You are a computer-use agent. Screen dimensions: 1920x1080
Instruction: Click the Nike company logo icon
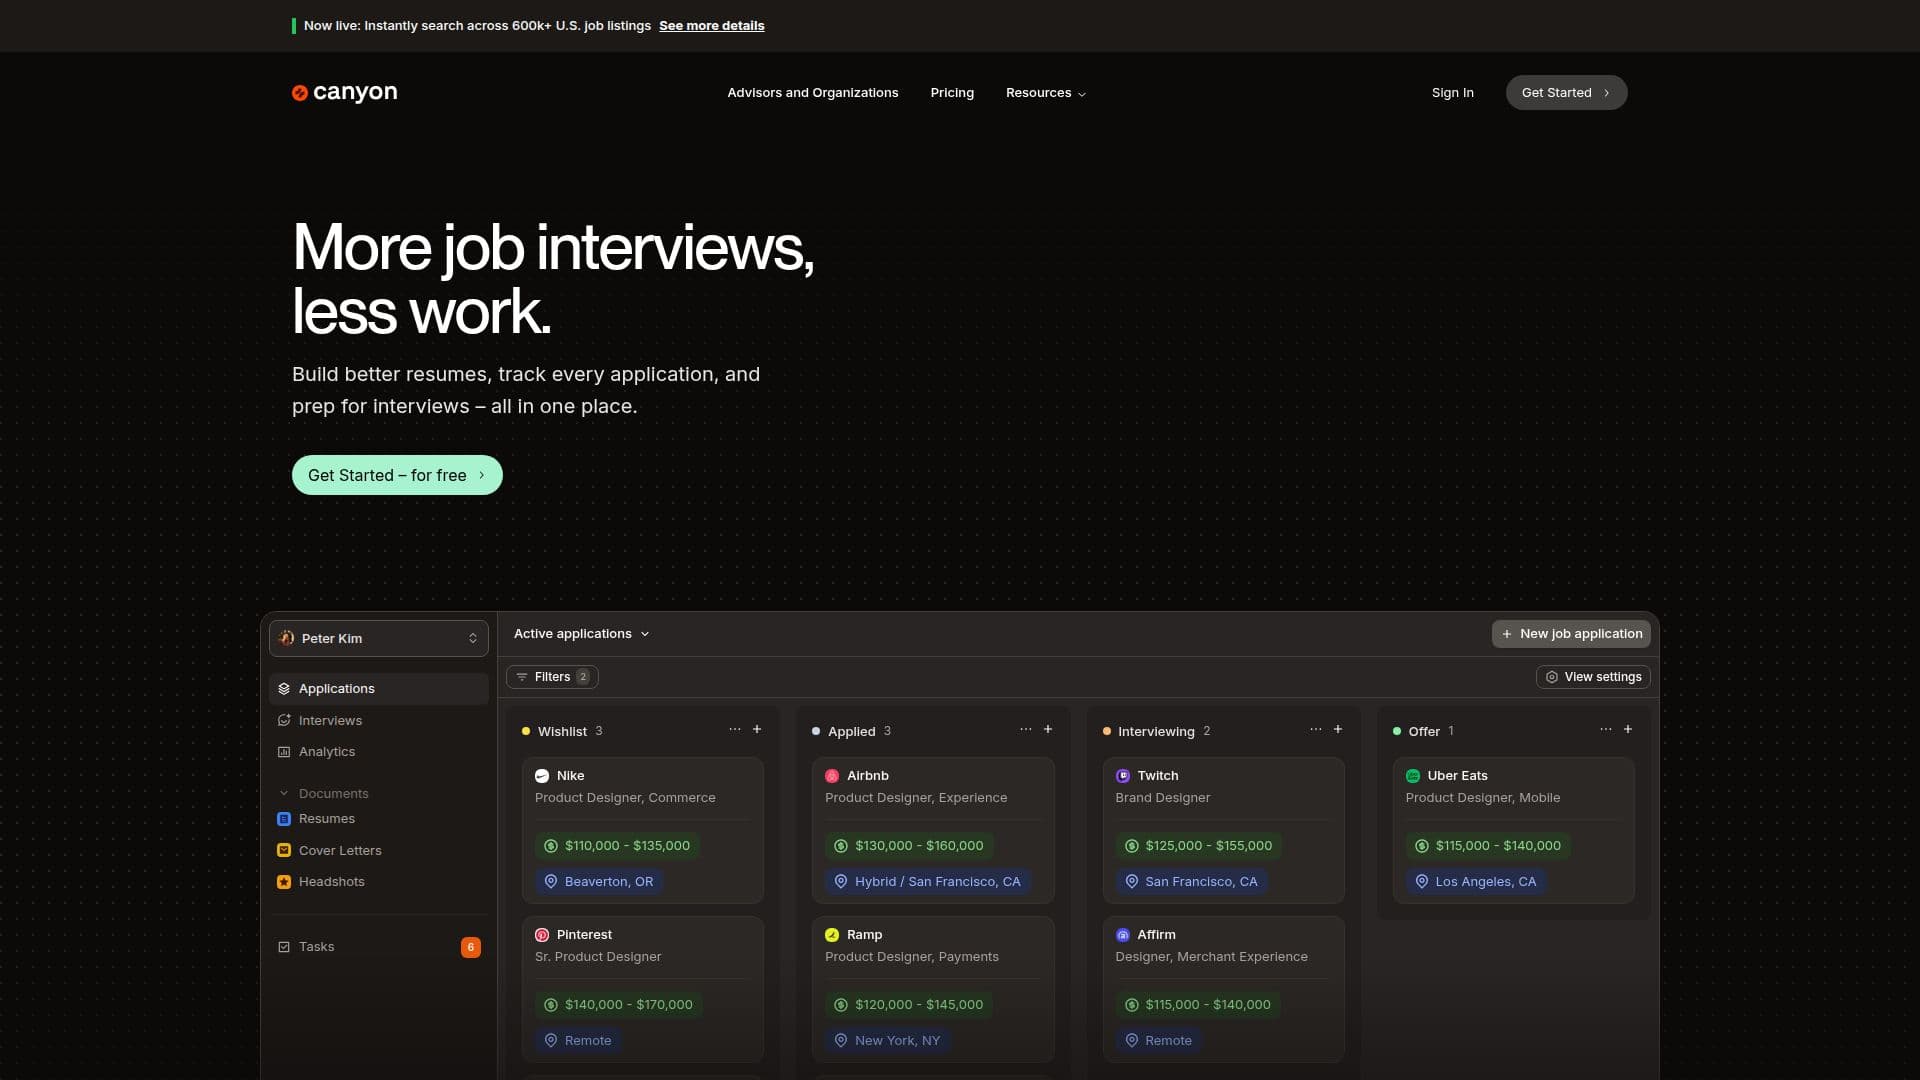[x=542, y=776]
